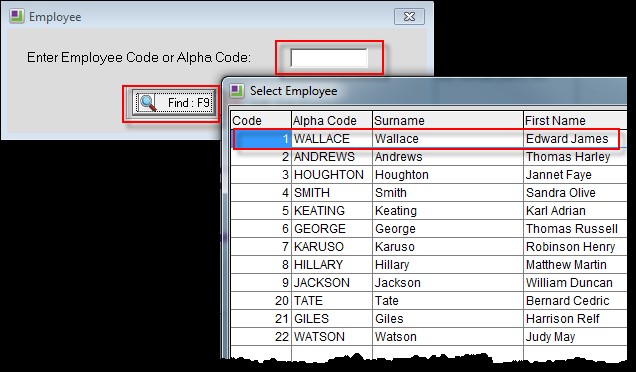Click employee code 20 cell
The image size is (636, 372).
click(x=261, y=301)
